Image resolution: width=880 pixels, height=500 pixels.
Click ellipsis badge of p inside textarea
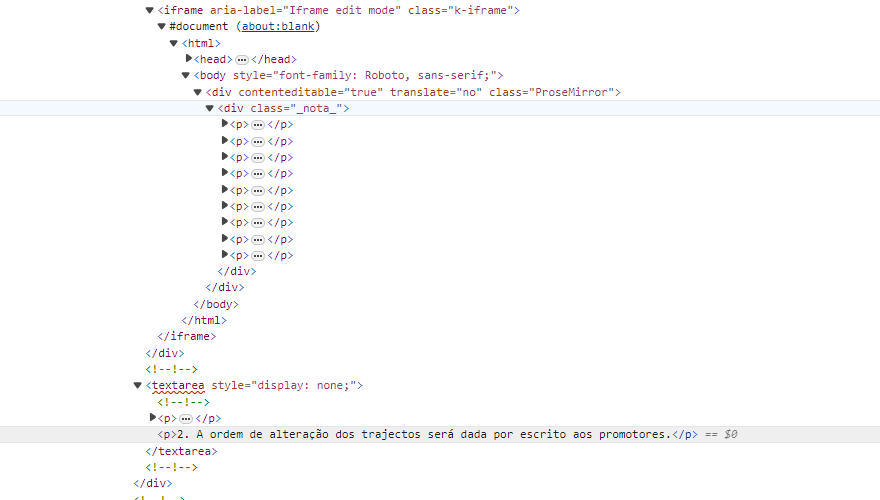pyautogui.click(x=185, y=419)
